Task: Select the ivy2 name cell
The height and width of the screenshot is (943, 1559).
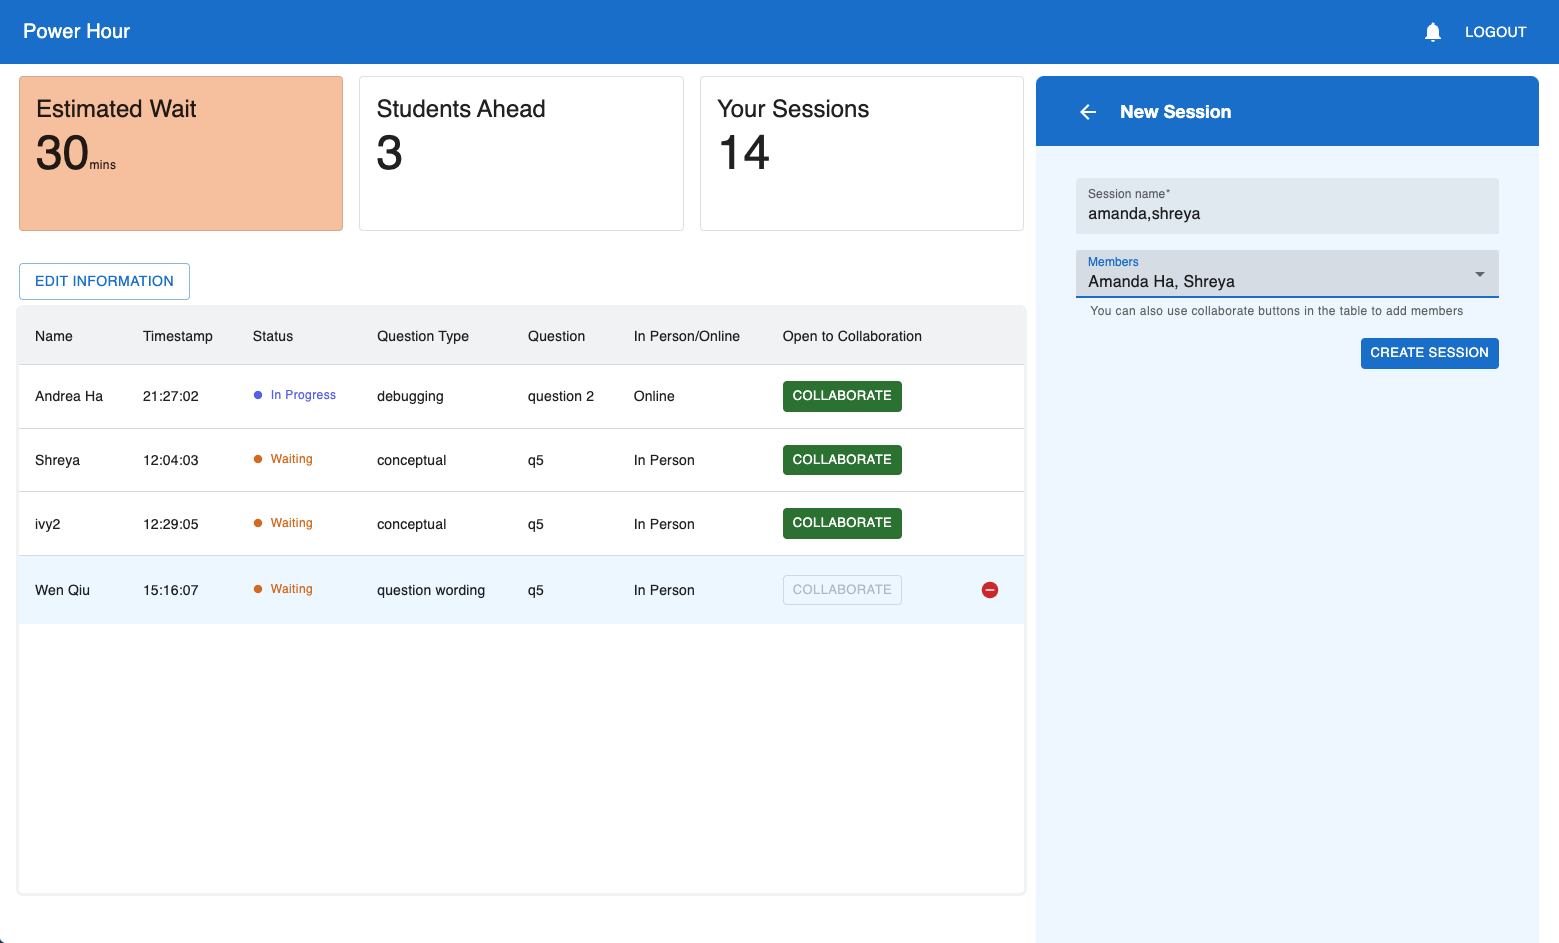Action: click(x=48, y=524)
